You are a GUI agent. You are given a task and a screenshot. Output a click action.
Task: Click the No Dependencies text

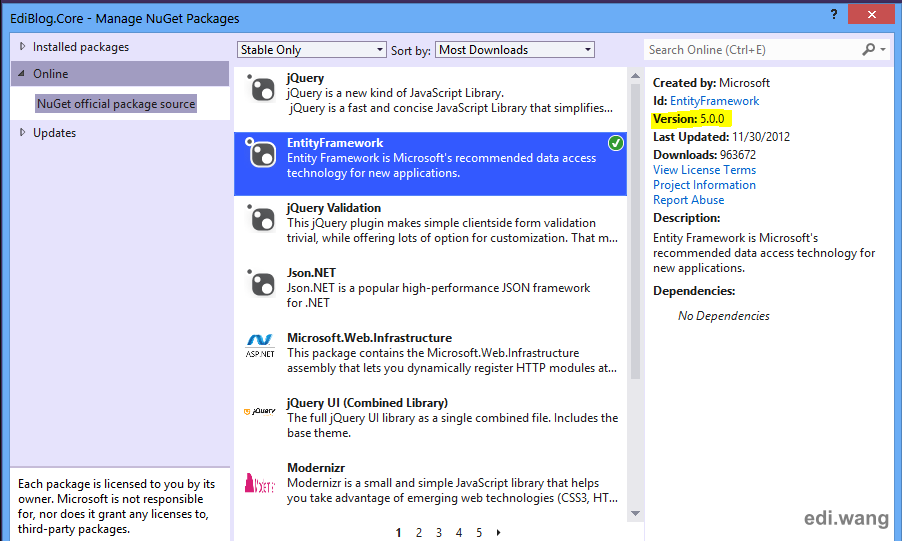click(723, 316)
